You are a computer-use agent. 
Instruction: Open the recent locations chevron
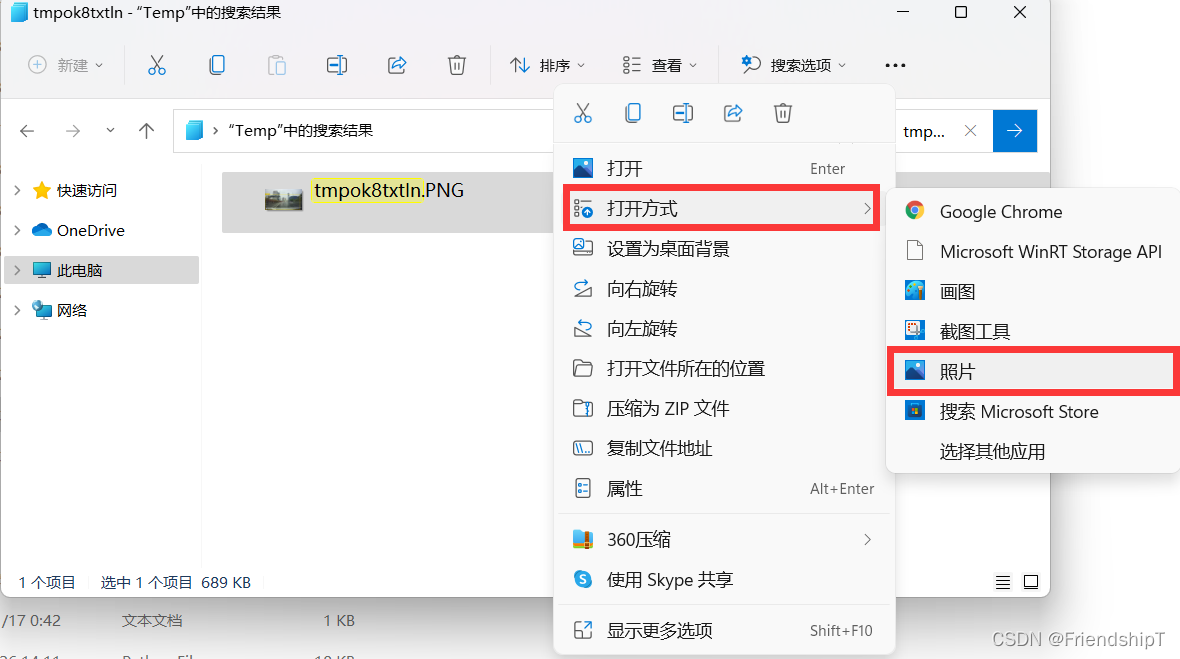point(110,130)
